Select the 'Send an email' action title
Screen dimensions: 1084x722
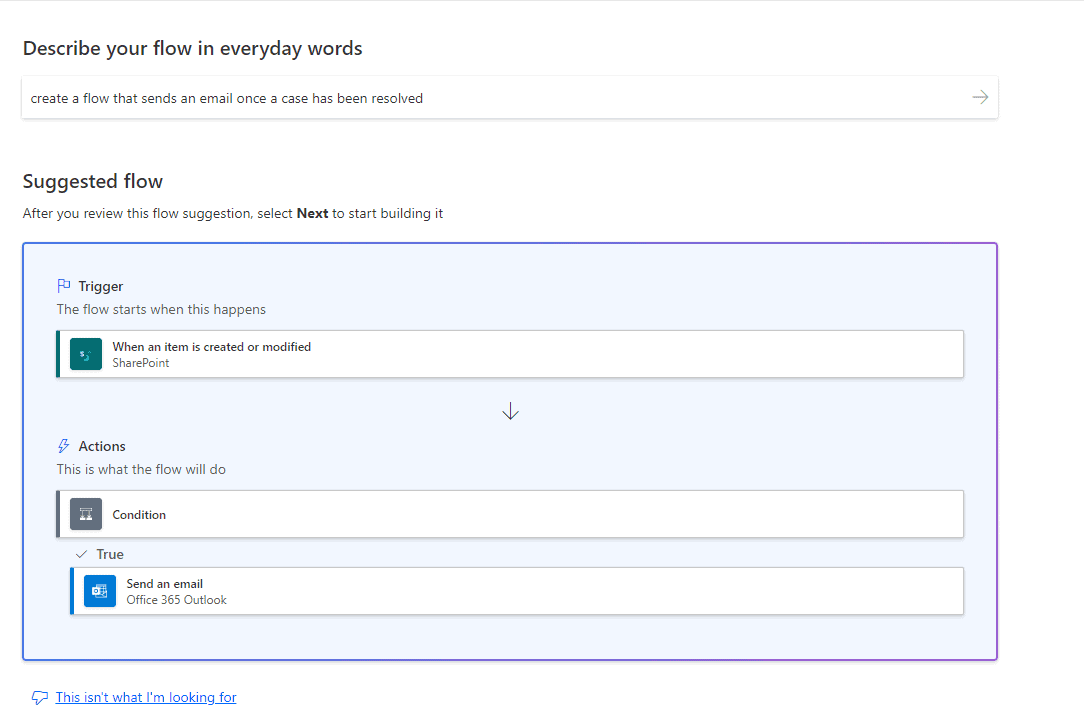click(164, 584)
